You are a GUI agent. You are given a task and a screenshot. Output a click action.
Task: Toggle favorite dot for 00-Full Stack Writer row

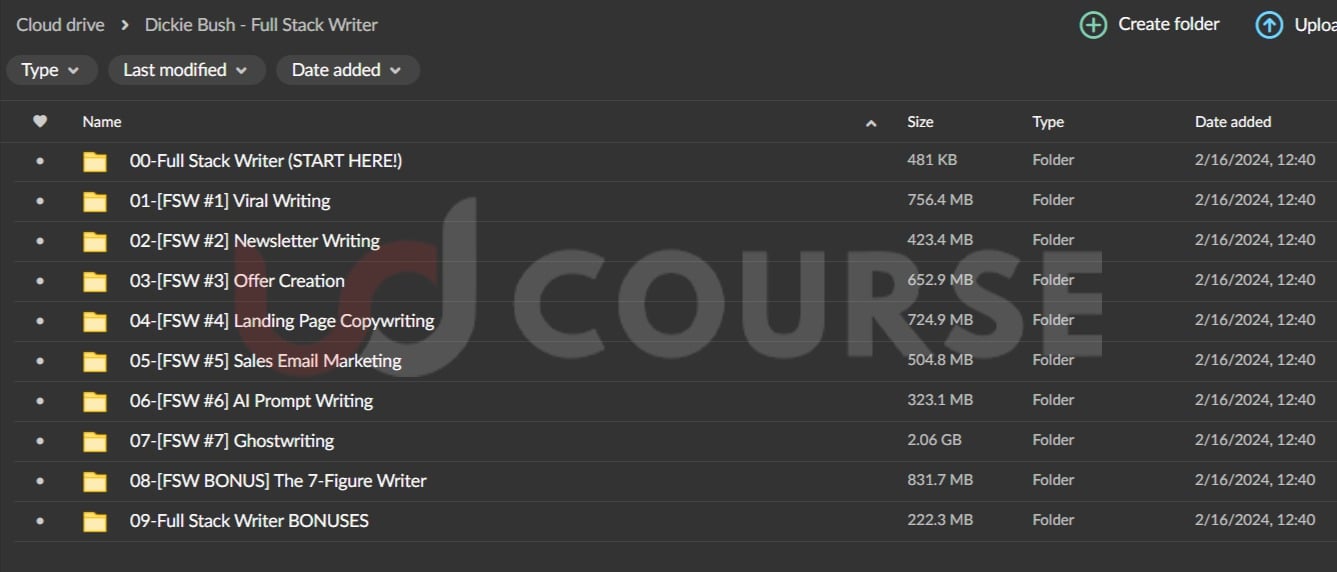[x=40, y=161]
